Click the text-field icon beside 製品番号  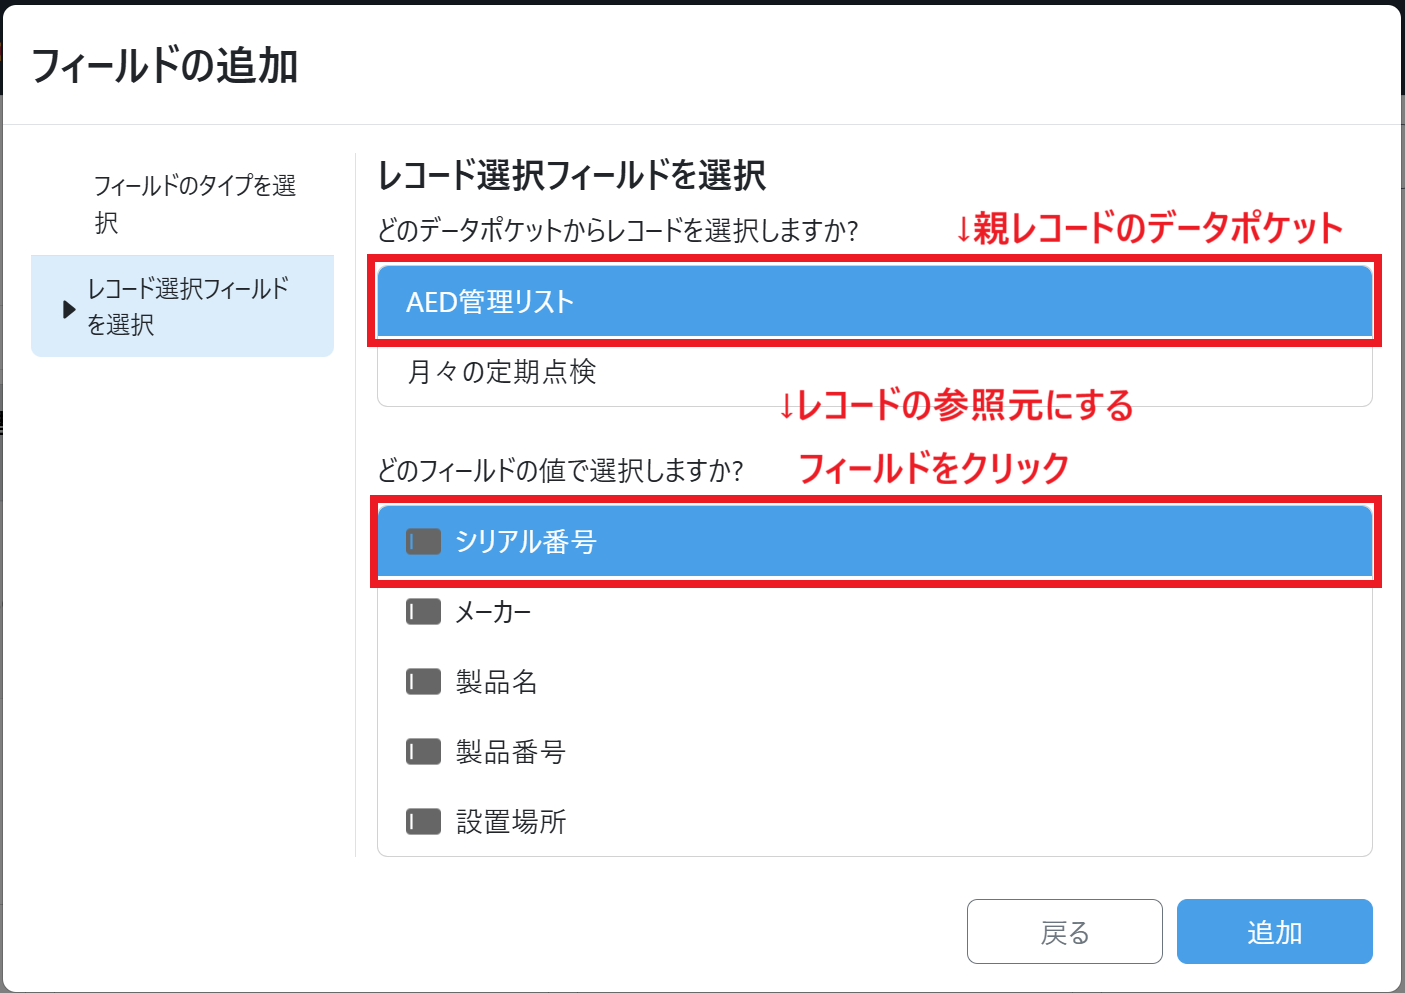(x=423, y=752)
